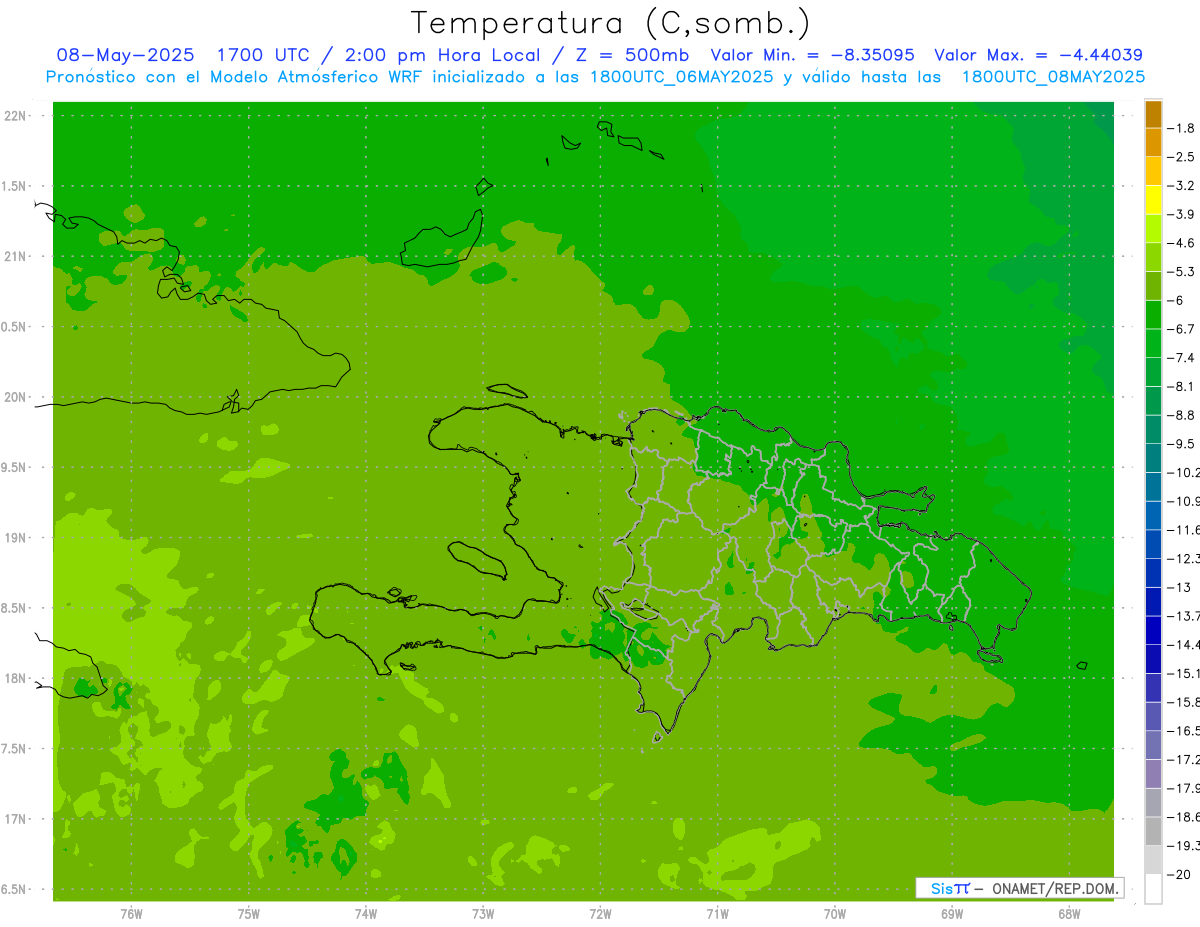1200x927 pixels.
Task: Click the '-9.5' legend value
Action: pos(1183,444)
